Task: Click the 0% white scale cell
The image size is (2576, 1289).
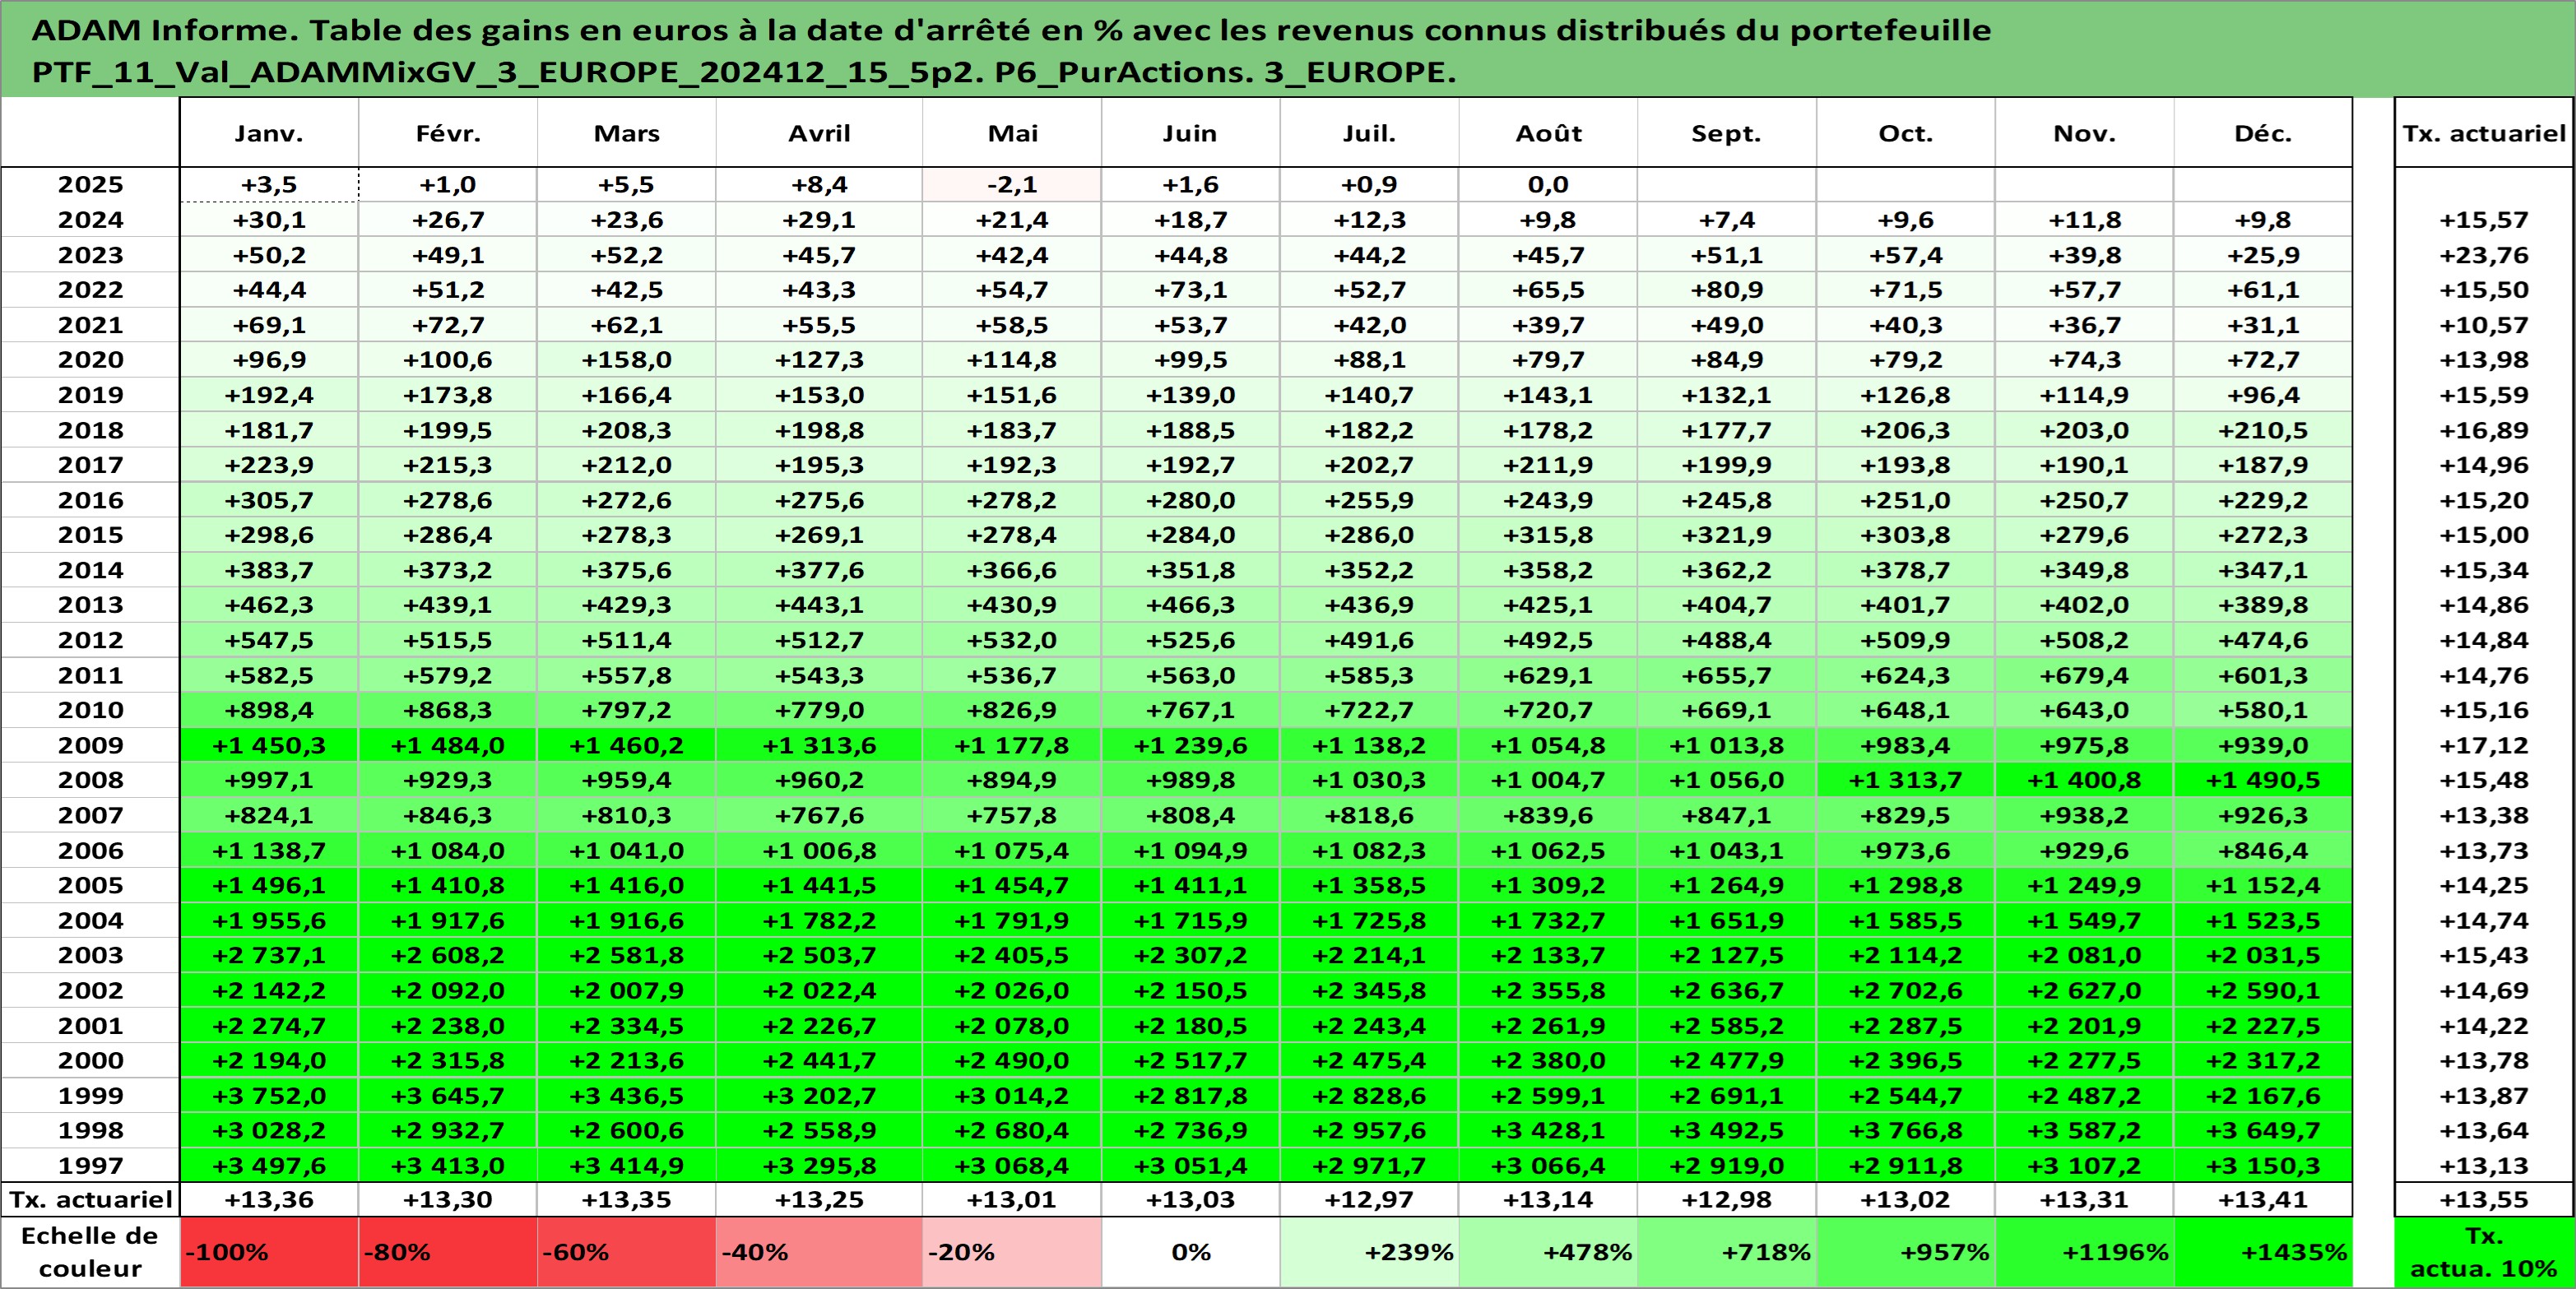Action: pyautogui.click(x=1190, y=1252)
